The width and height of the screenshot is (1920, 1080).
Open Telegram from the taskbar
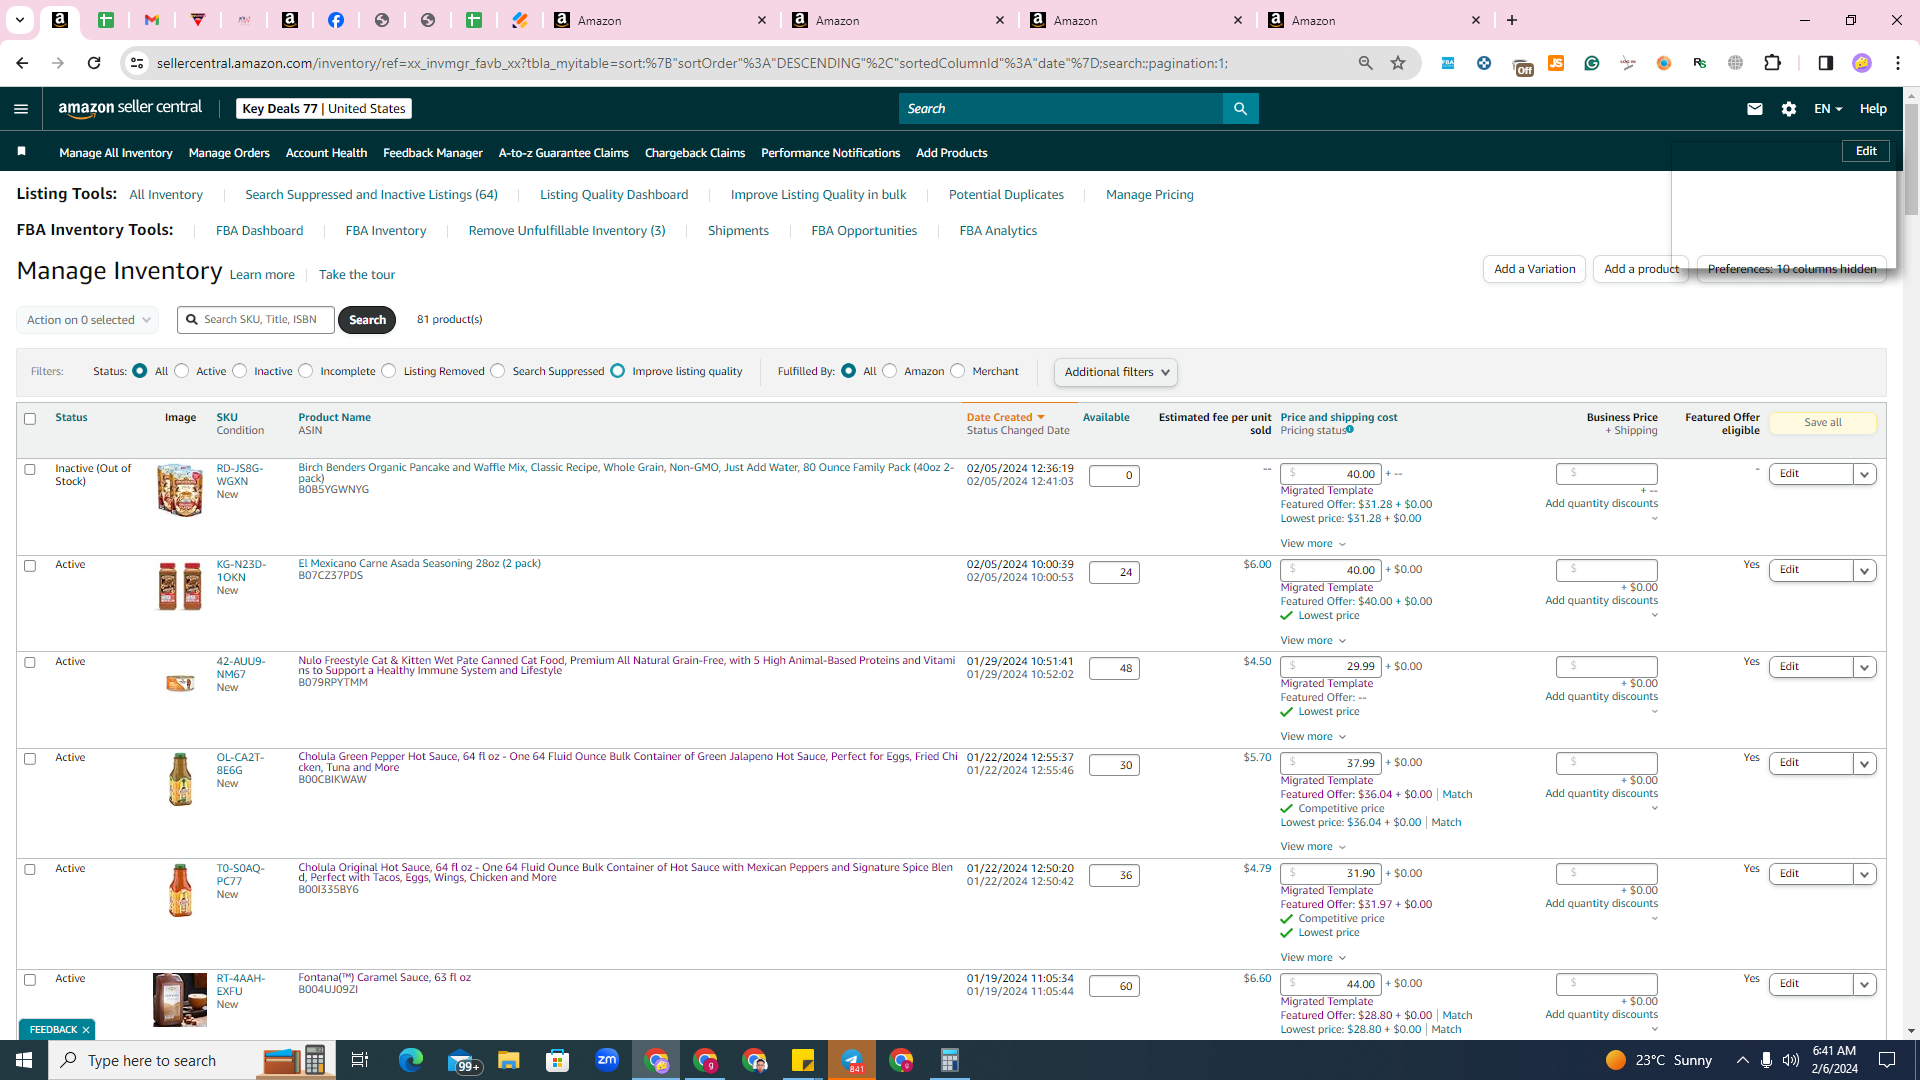(x=852, y=1060)
